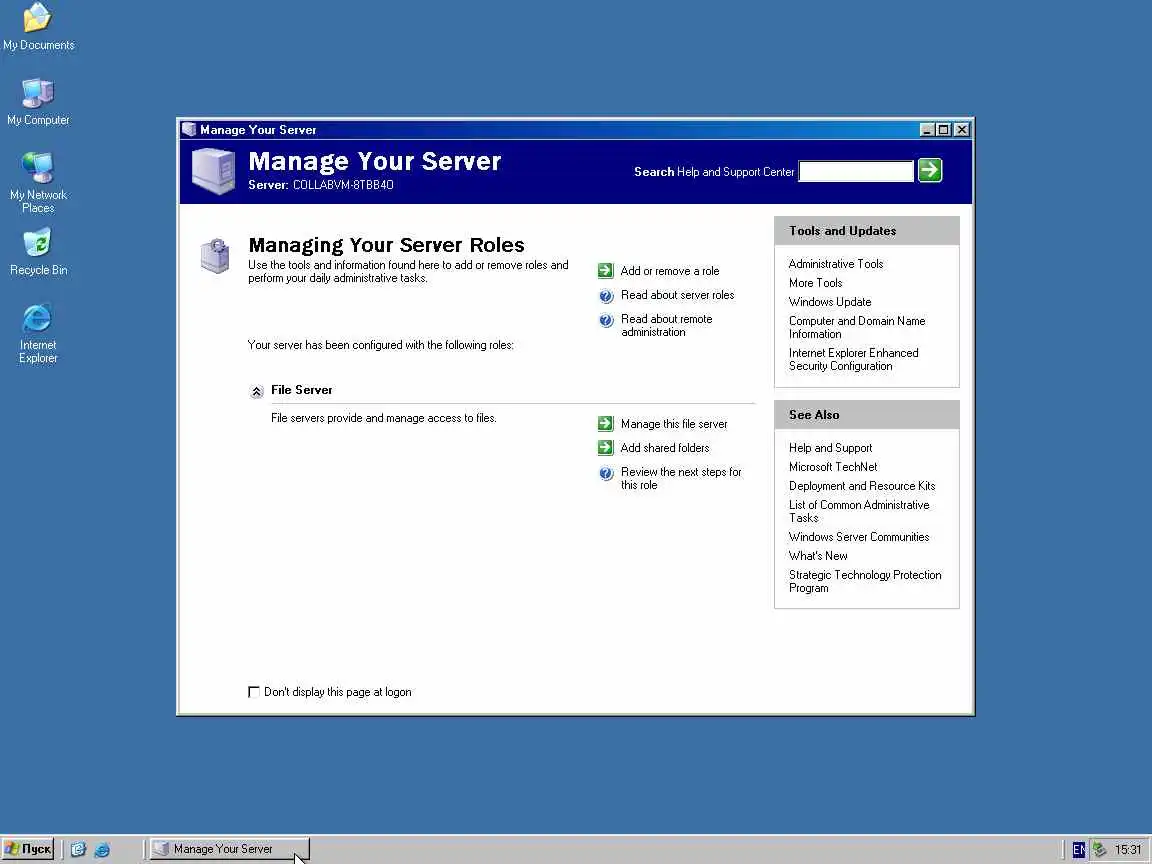Image resolution: width=1152 pixels, height=864 pixels.
Task: Open Review the next steps for this role
Action: [681, 478]
